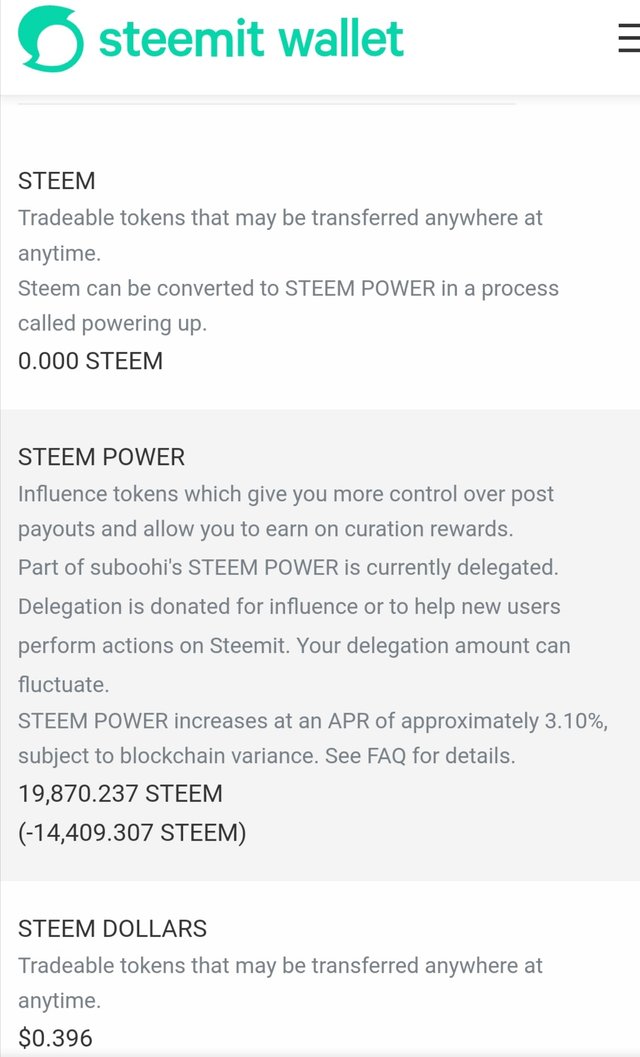Click the 'steemit wallet' brand text
Viewport: 640px width, 1057px height.
(x=251, y=38)
